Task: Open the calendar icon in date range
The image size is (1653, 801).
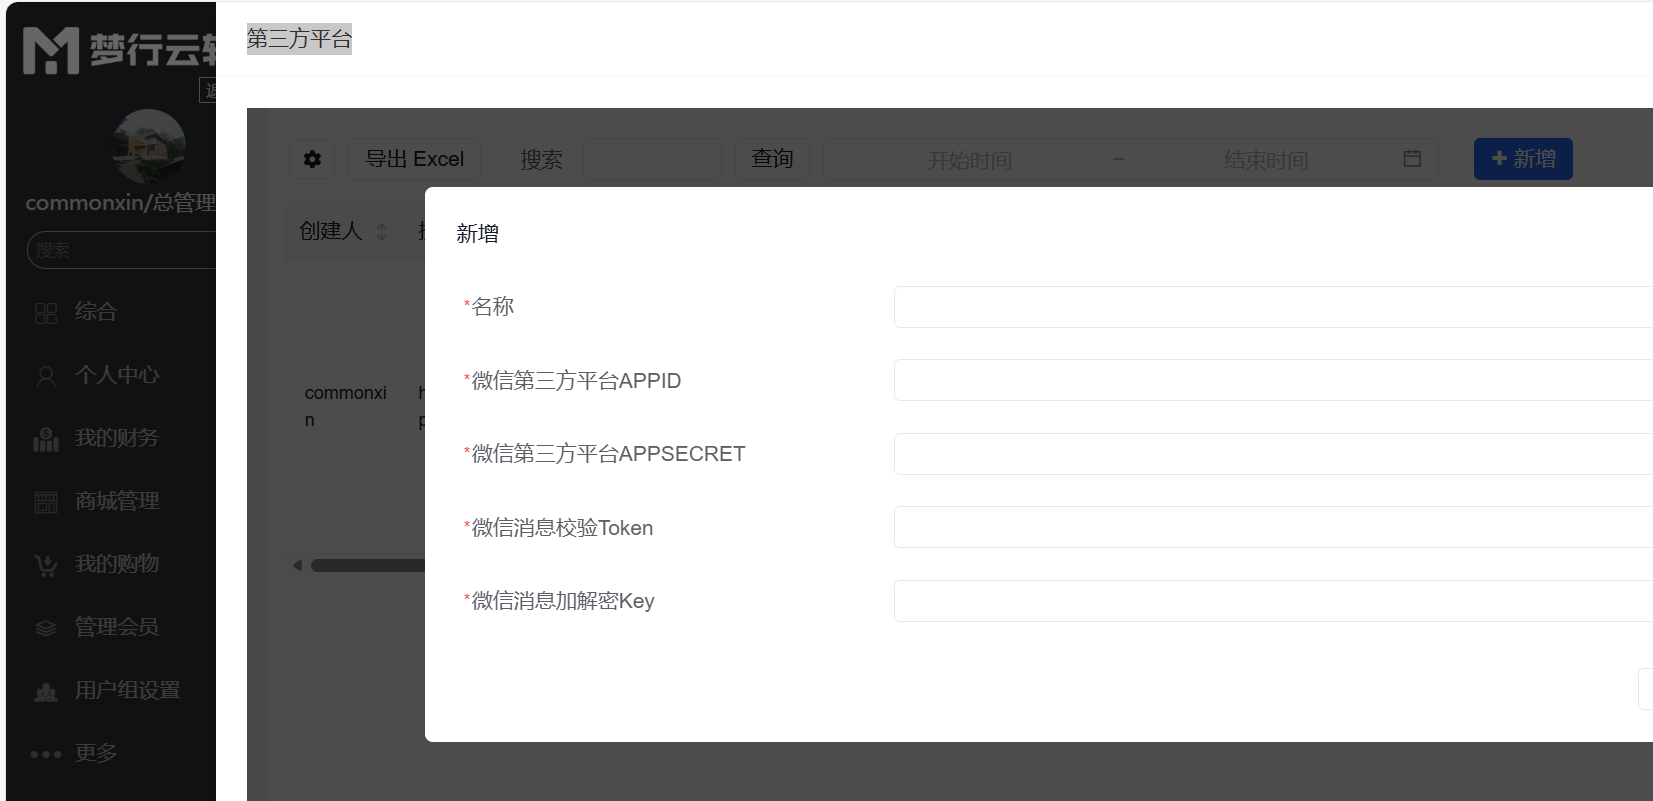Action: 1412,159
